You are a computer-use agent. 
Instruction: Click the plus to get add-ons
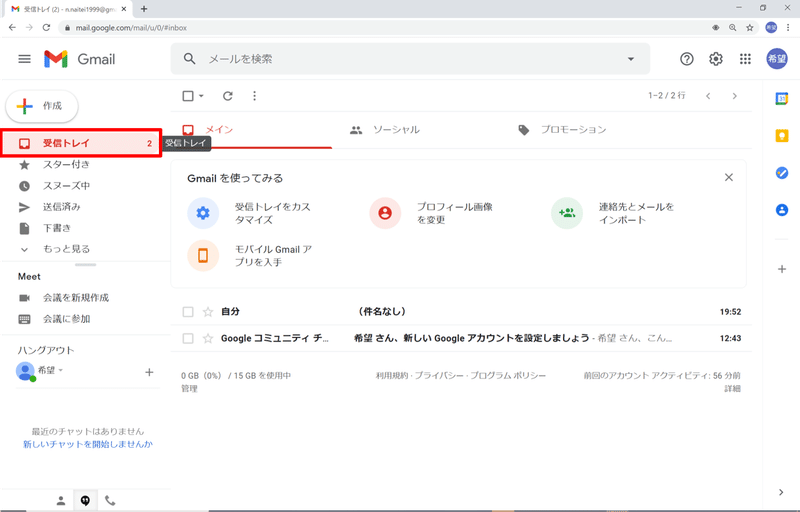(x=782, y=269)
